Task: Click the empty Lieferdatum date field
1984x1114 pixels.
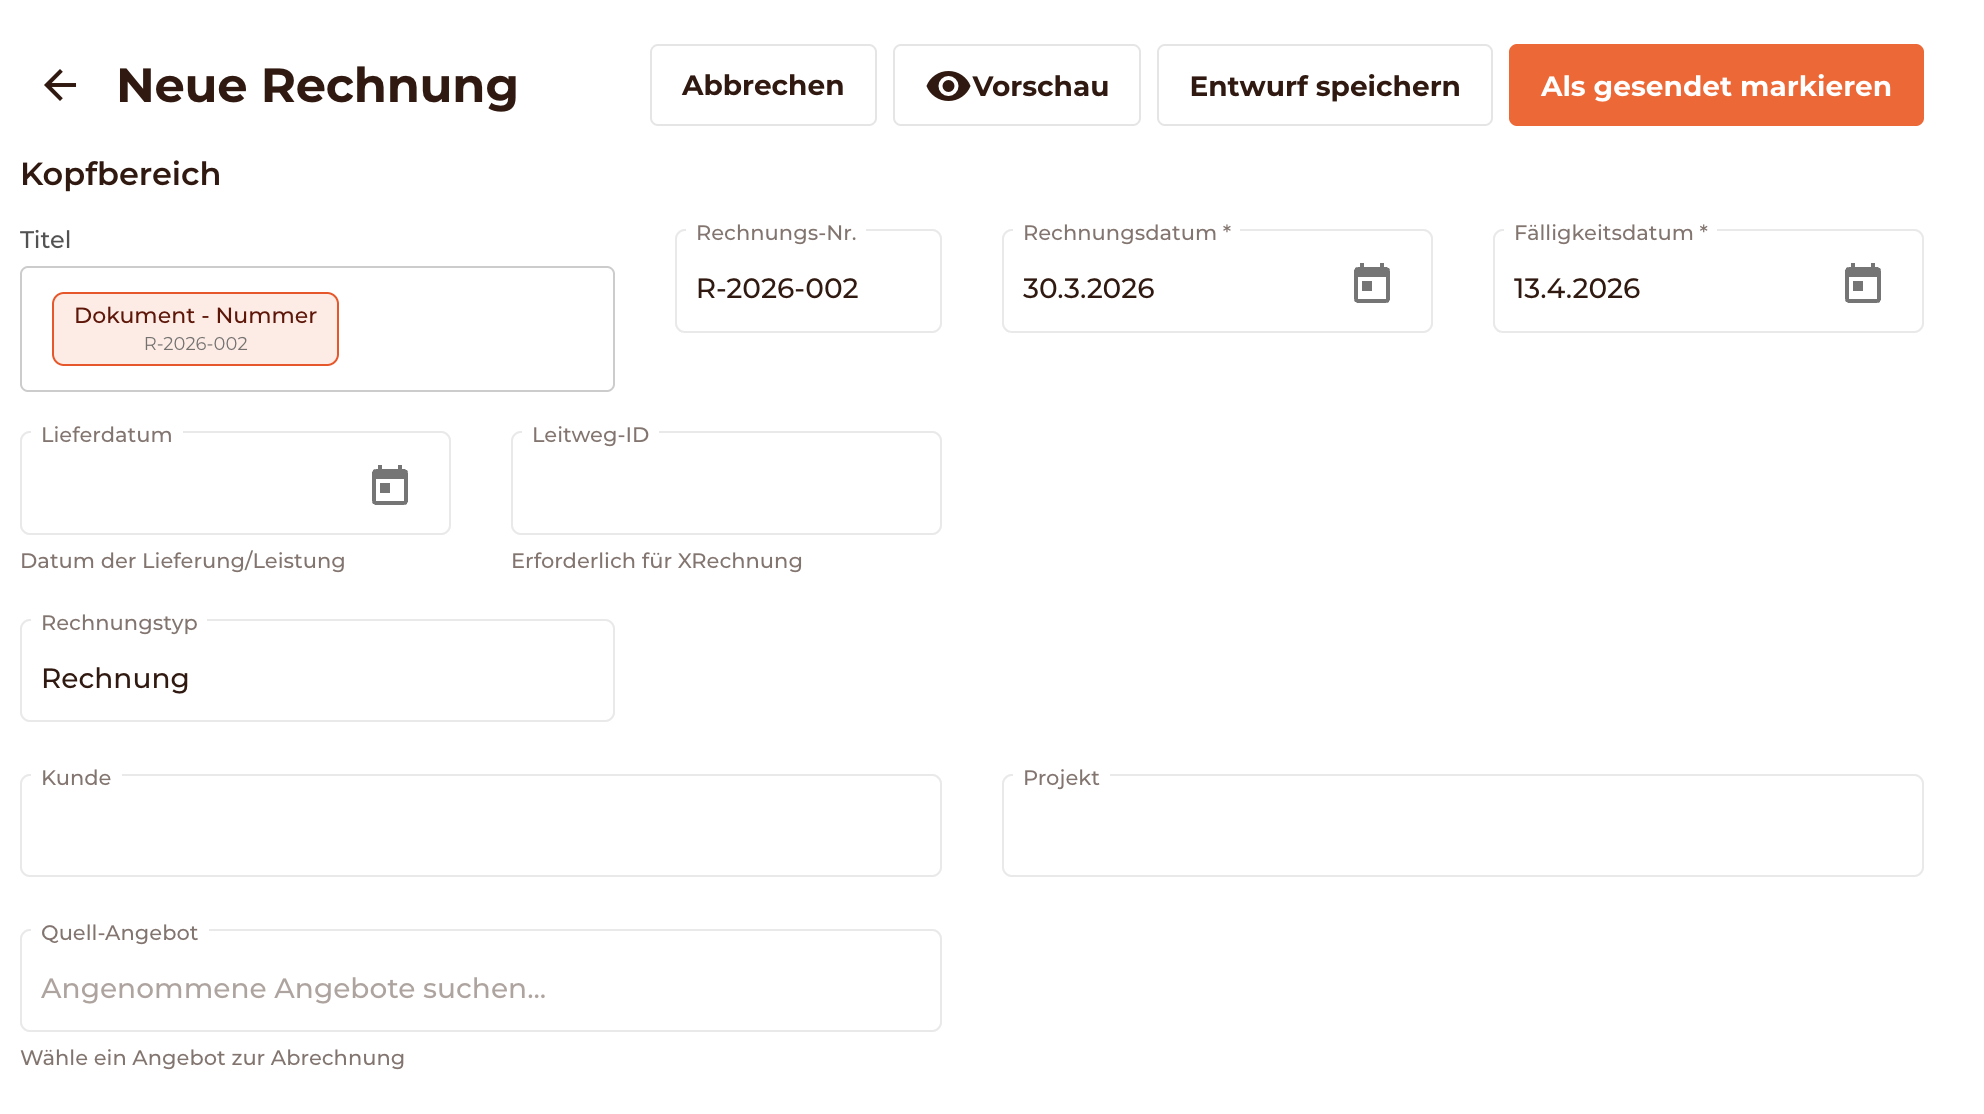Action: click(x=190, y=490)
